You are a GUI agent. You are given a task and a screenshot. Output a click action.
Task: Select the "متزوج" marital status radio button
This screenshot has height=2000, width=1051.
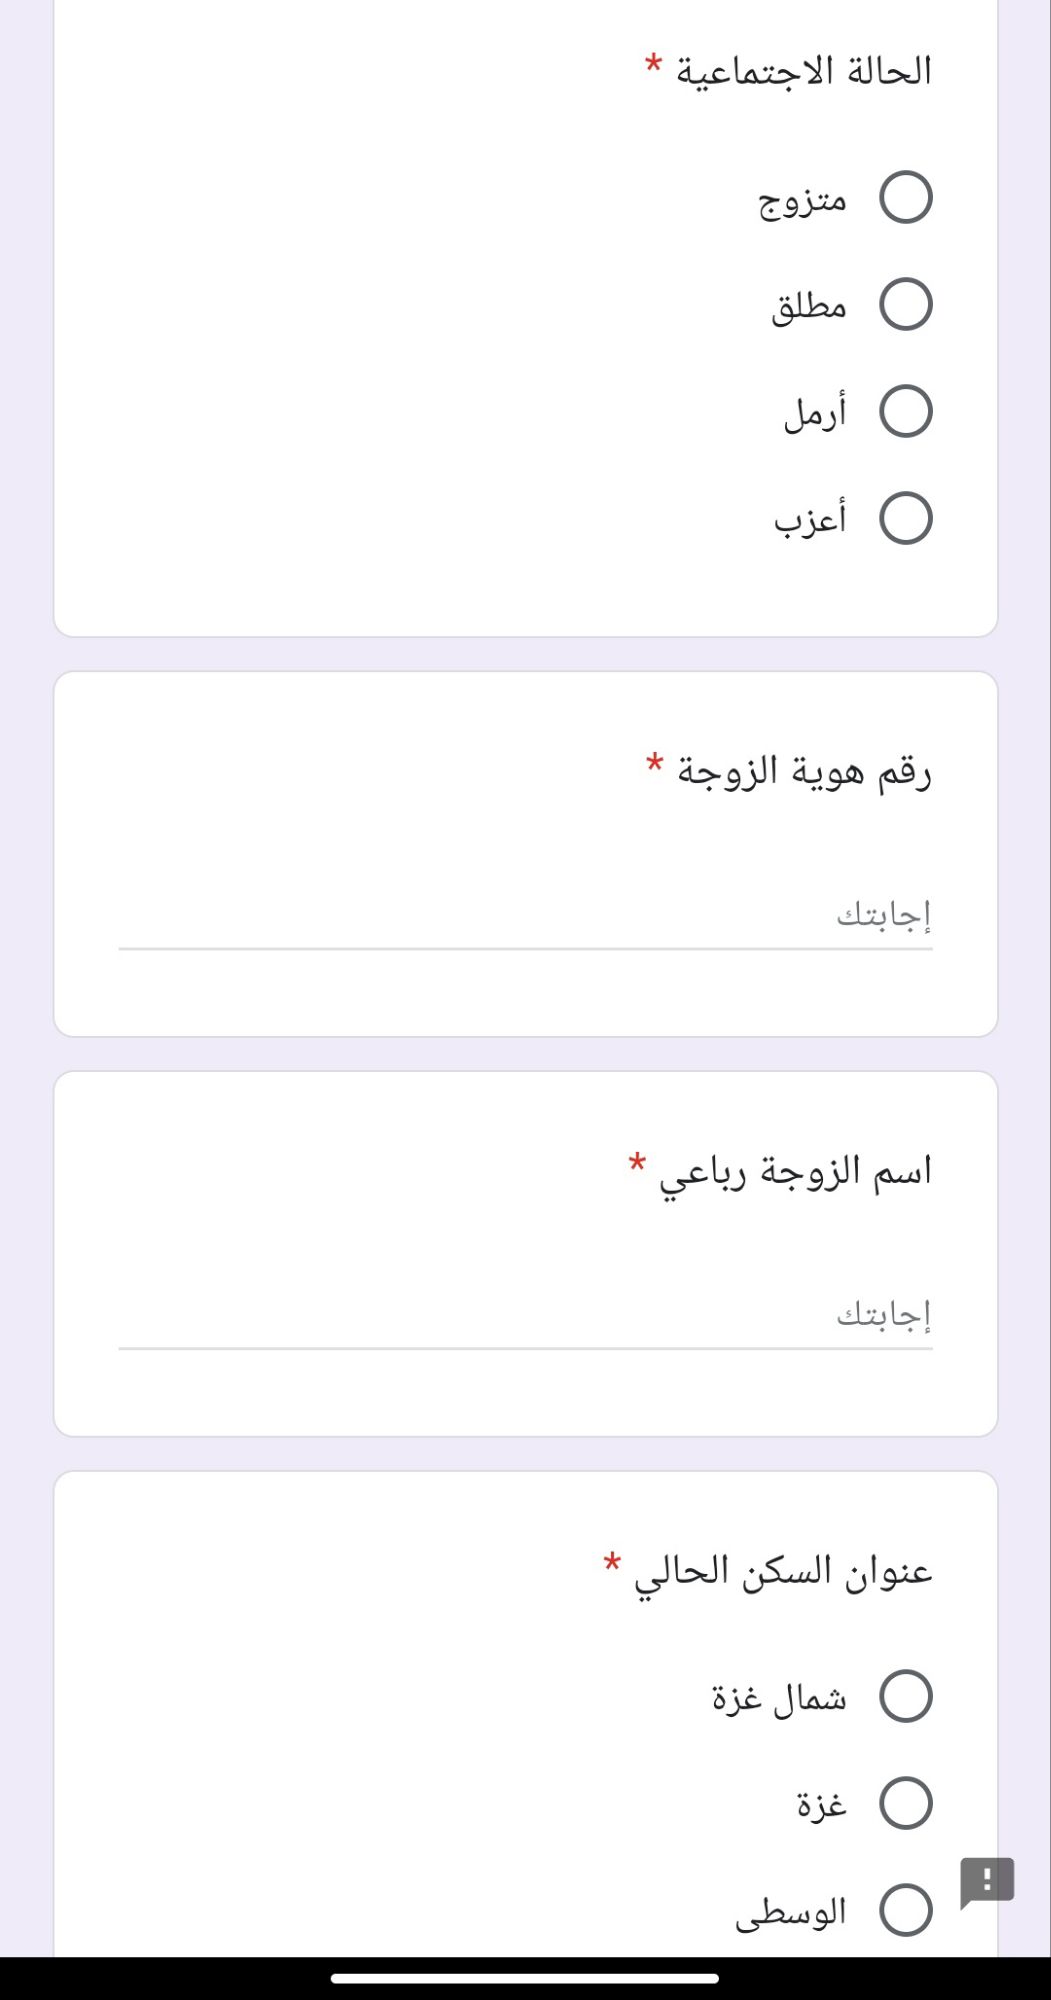905,198
